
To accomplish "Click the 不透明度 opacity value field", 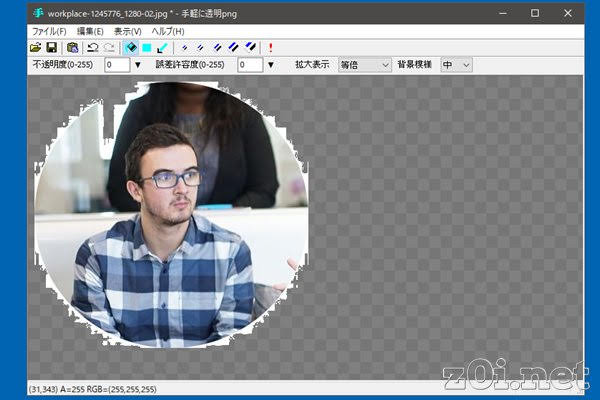I will point(117,65).
